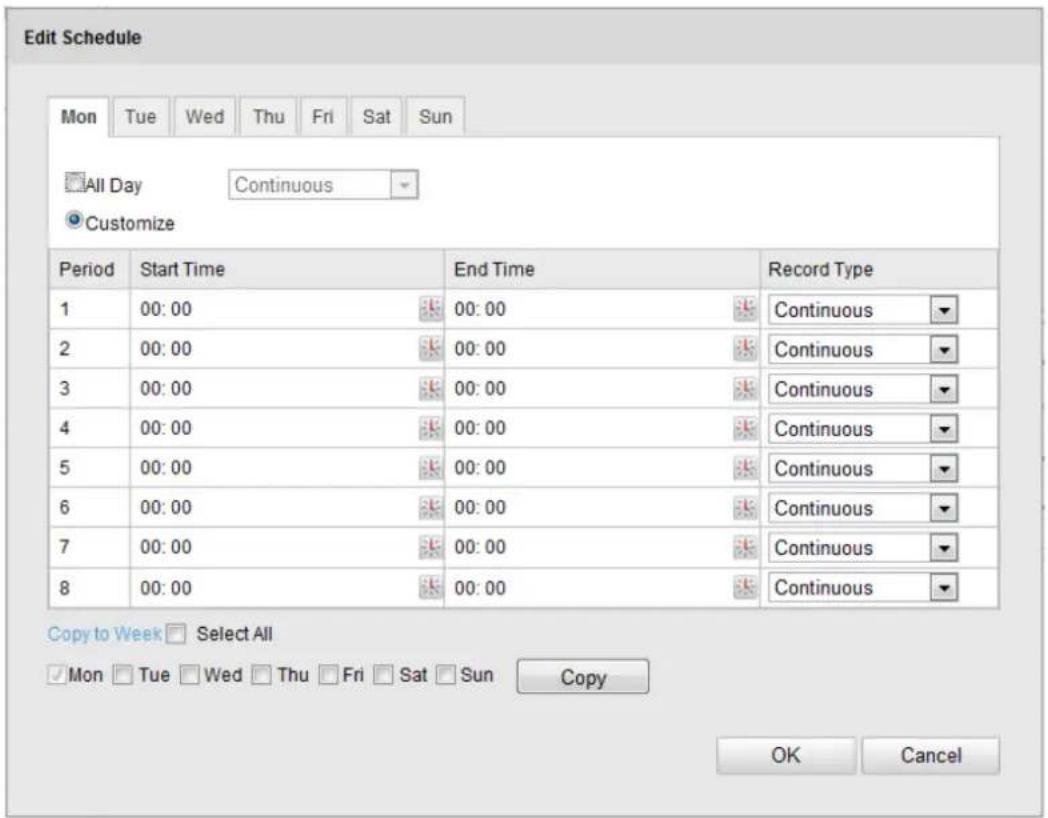
Task: Open time picker for period 5 end time
Action: click(745, 468)
